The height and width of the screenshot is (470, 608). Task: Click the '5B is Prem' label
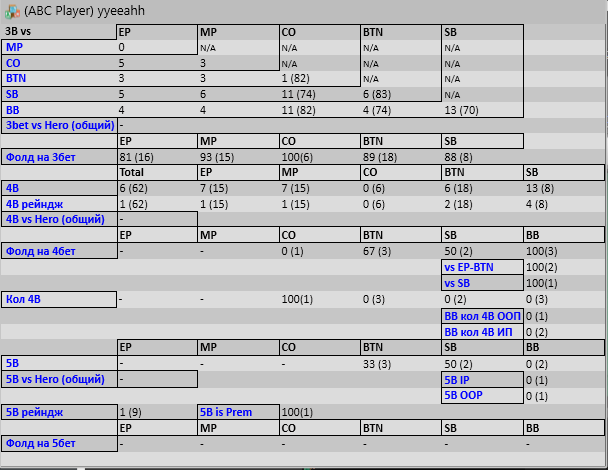pyautogui.click(x=226, y=412)
